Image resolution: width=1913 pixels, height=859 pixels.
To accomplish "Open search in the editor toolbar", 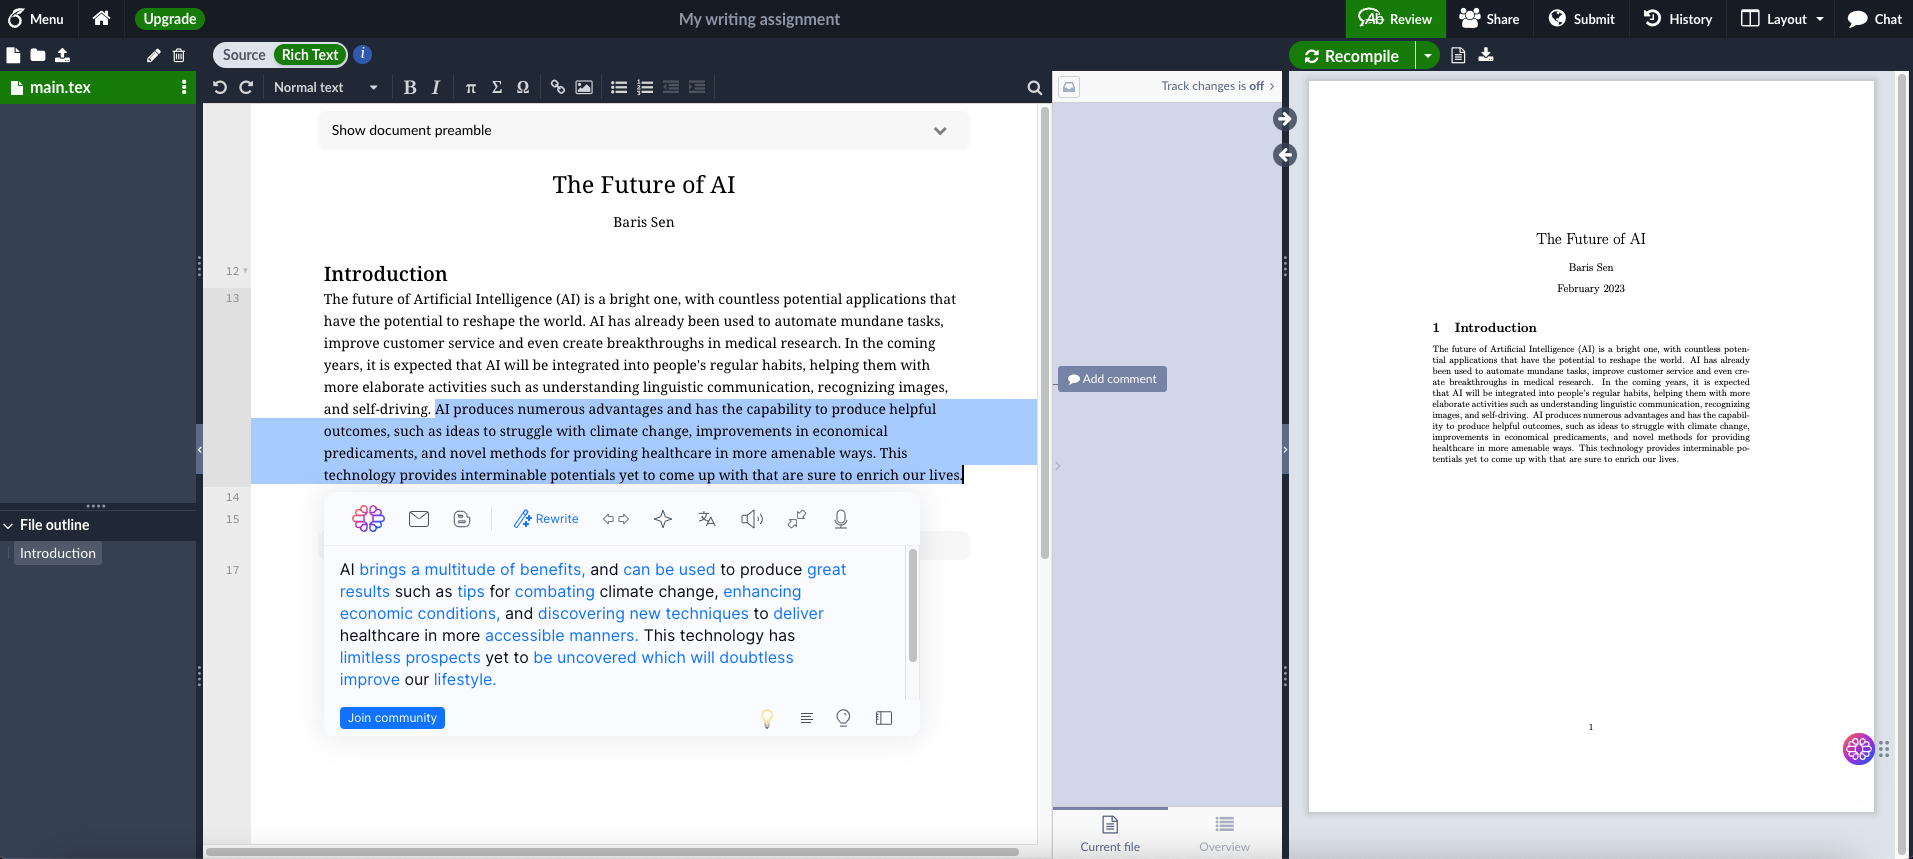I will pyautogui.click(x=1035, y=87).
